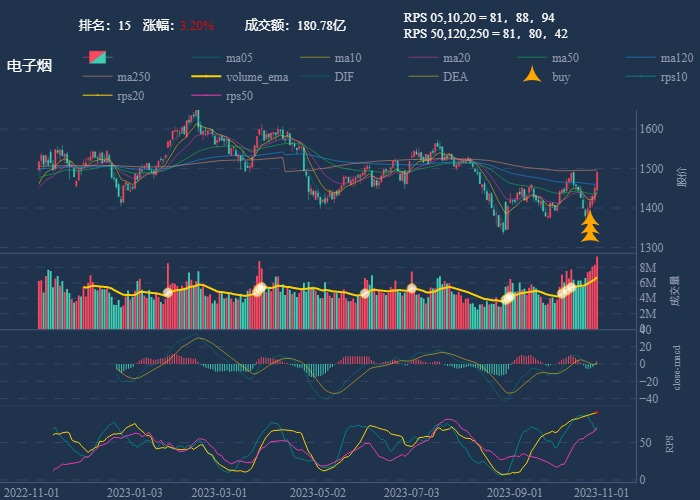Screen dimensions: 700x500
Task: Click the 1500 price axis label
Action: click(652, 169)
